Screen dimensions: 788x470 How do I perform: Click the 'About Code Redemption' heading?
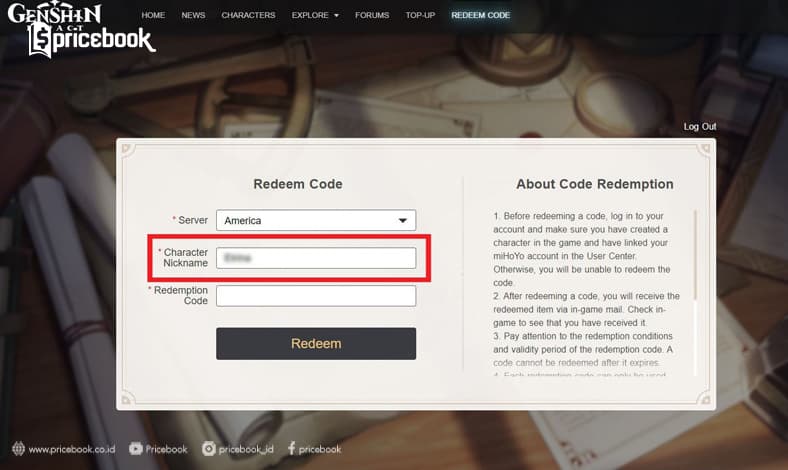click(x=595, y=184)
